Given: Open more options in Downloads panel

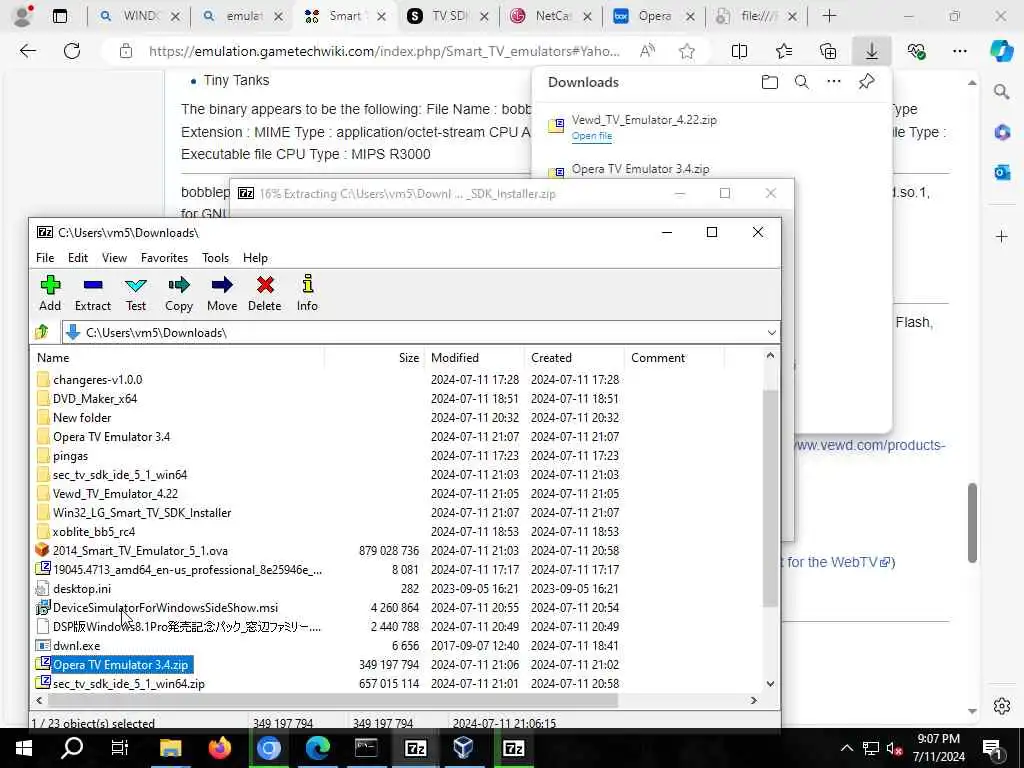Looking at the screenshot, I should [x=833, y=82].
